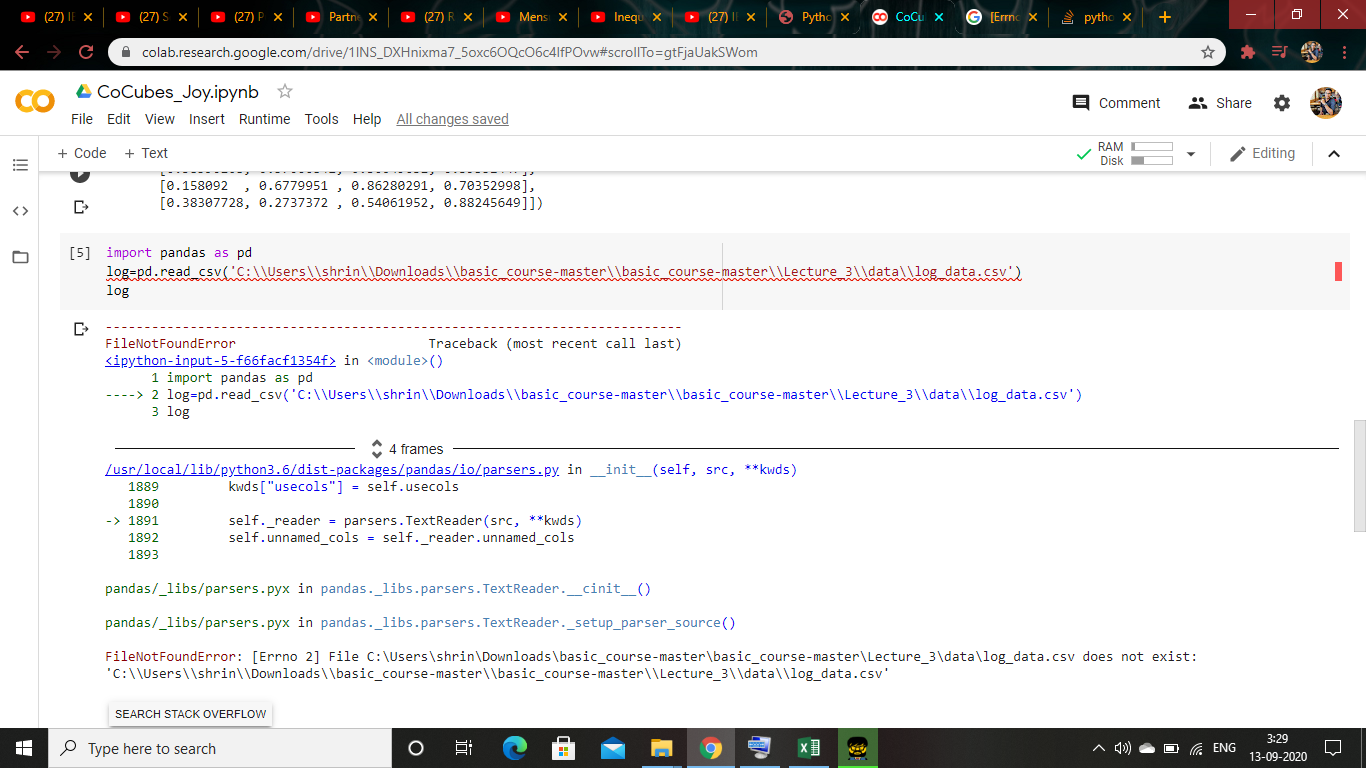Switch to the CoCubes browser tab
This screenshot has width=1366, height=768.
click(x=903, y=17)
